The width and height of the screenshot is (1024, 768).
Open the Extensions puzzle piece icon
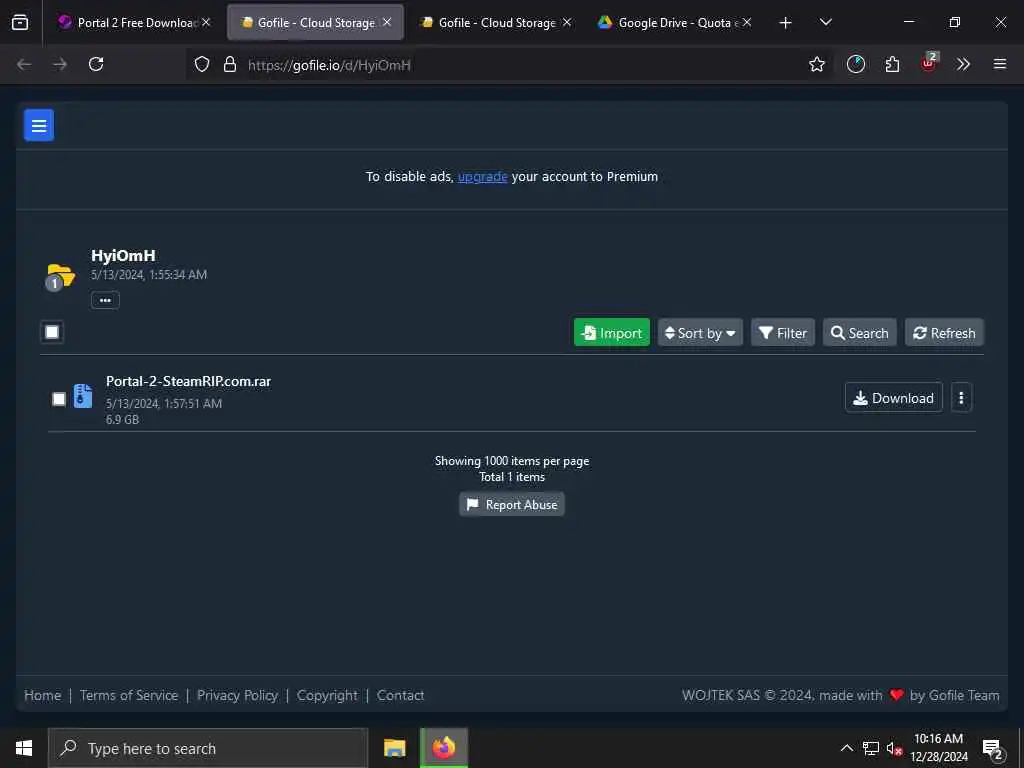[x=892, y=64]
